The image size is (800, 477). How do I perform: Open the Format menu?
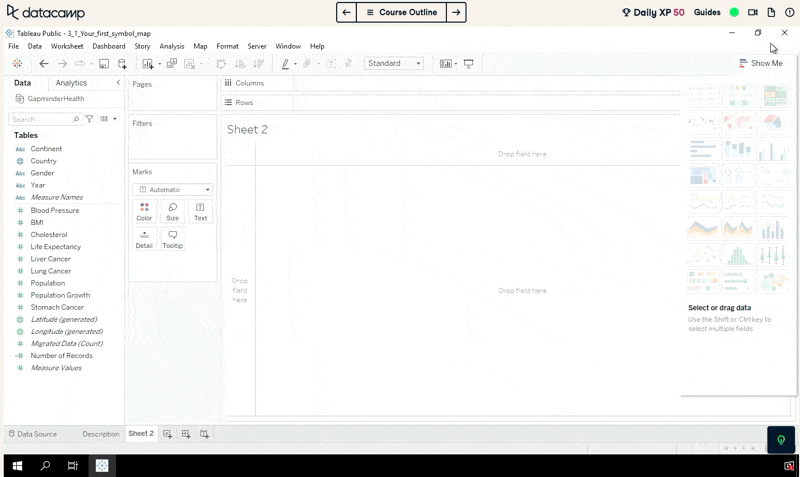(x=227, y=46)
